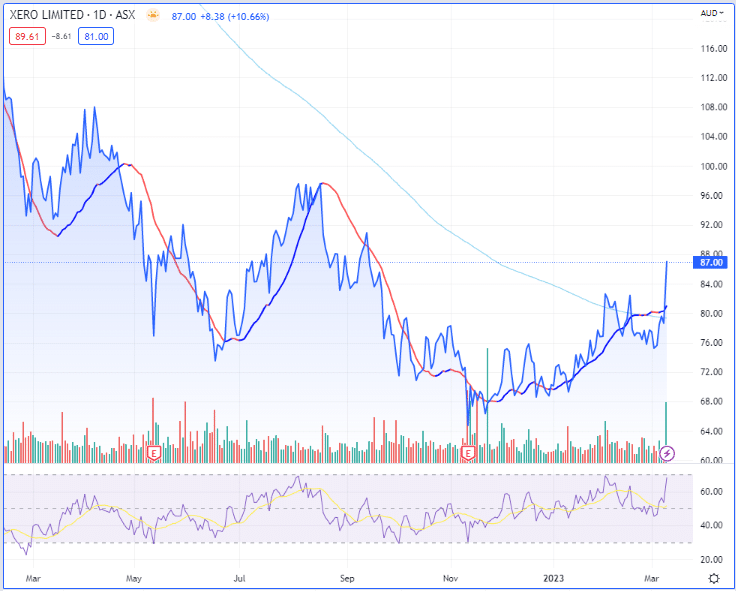The image size is (736, 591).
Task: Click the blue 81.00 price box
Action: (x=97, y=36)
